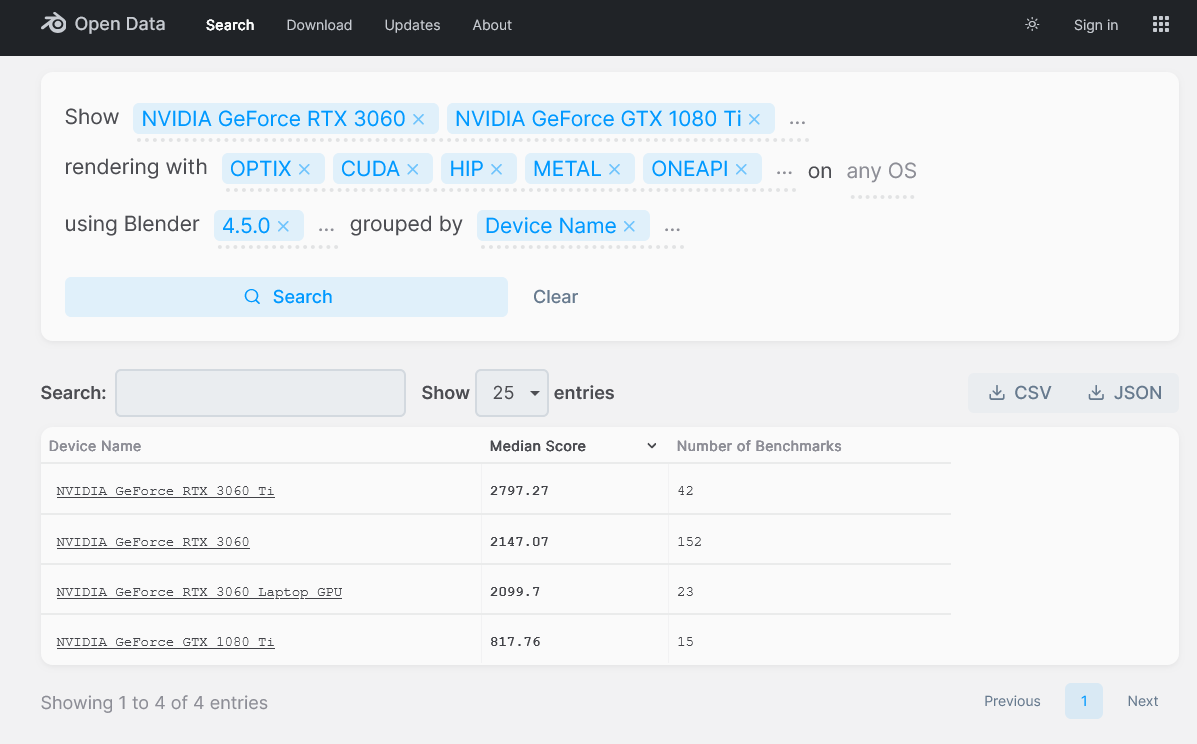Remove the NVIDIA GeForce RTX 3060 filter
This screenshot has width=1197, height=744.
[x=418, y=119]
